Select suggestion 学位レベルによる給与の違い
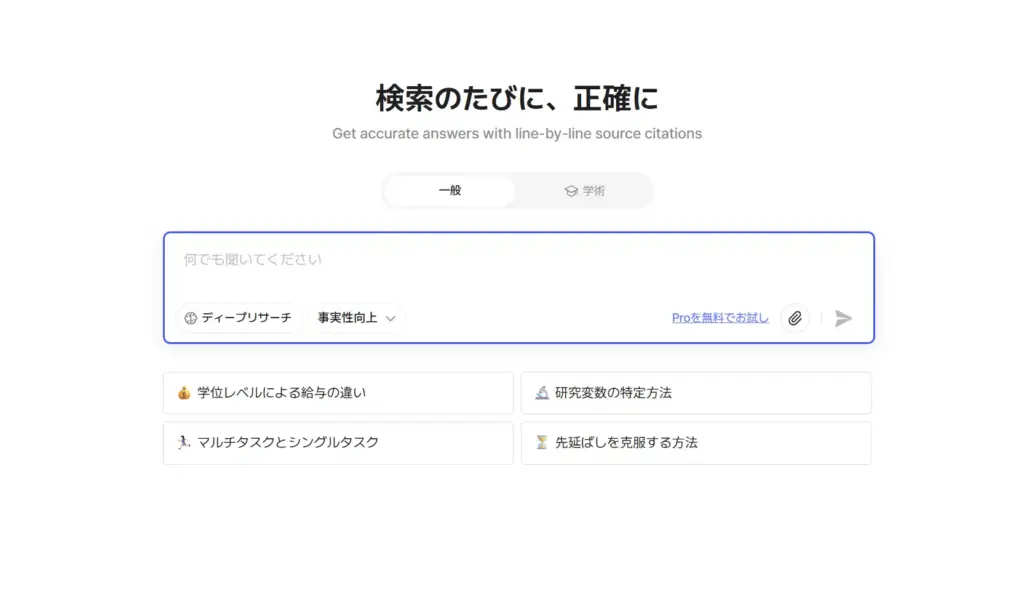This screenshot has width=1024, height=592. pos(338,393)
